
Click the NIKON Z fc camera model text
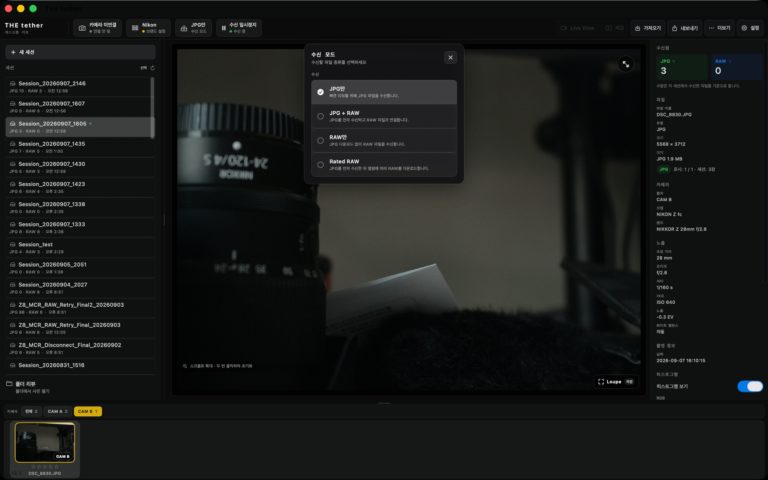click(x=669, y=214)
